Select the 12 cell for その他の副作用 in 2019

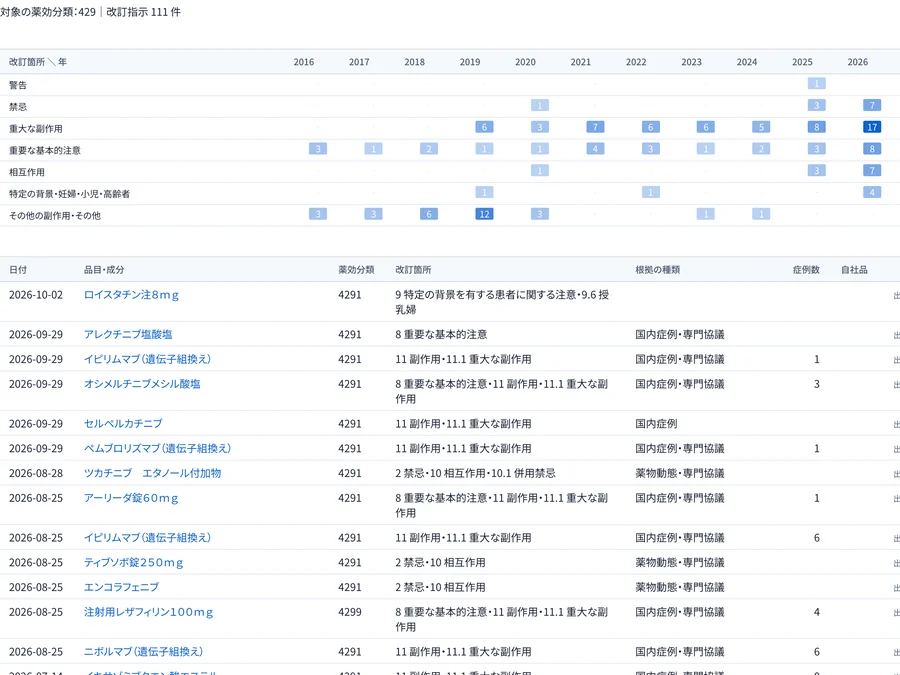pyautogui.click(x=484, y=214)
